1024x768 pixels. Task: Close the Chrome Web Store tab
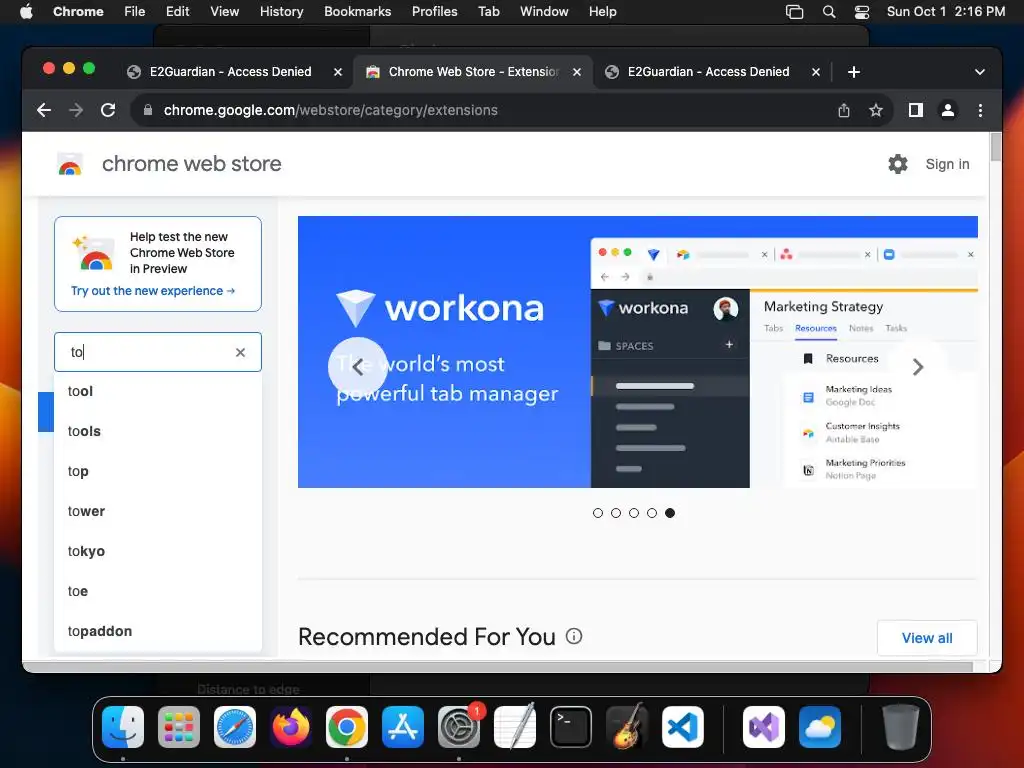pyautogui.click(x=577, y=72)
